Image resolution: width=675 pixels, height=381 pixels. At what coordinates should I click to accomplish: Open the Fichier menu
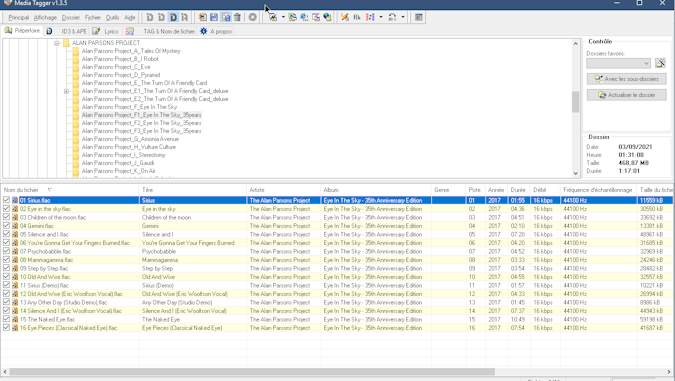pyautogui.click(x=93, y=18)
